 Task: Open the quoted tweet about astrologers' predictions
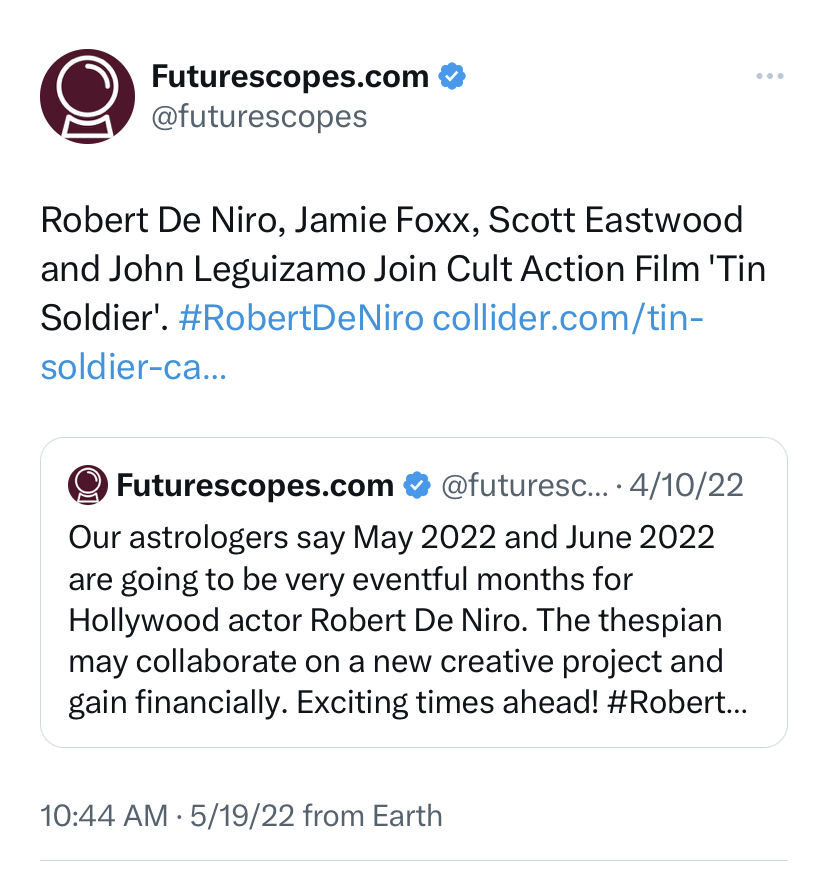[x=414, y=593]
